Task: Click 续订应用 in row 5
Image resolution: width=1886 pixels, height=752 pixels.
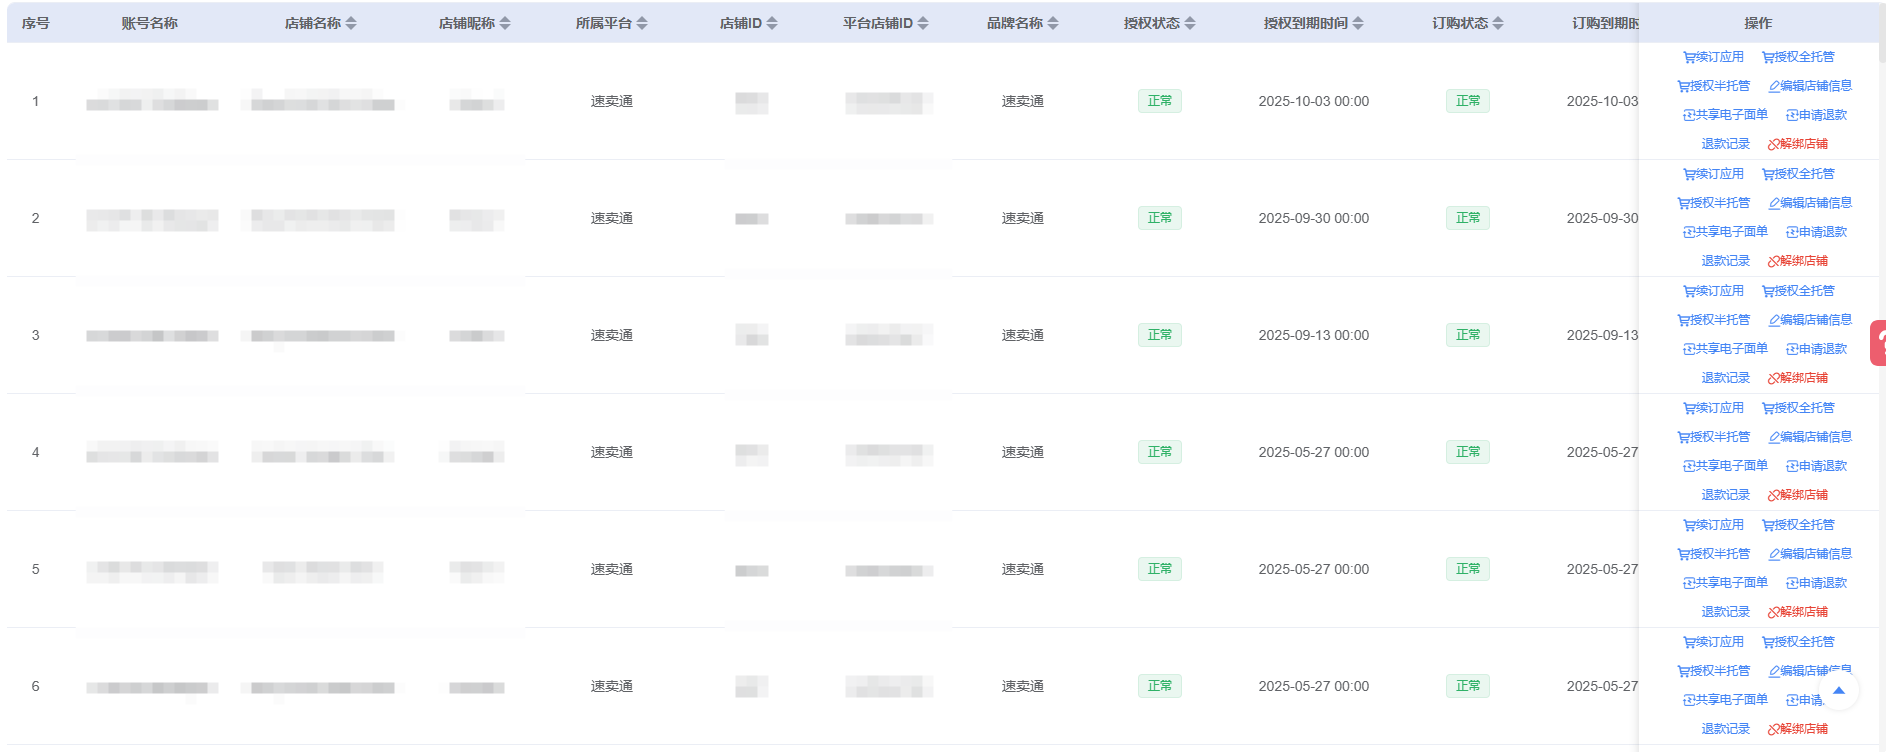Action: click(x=1713, y=525)
